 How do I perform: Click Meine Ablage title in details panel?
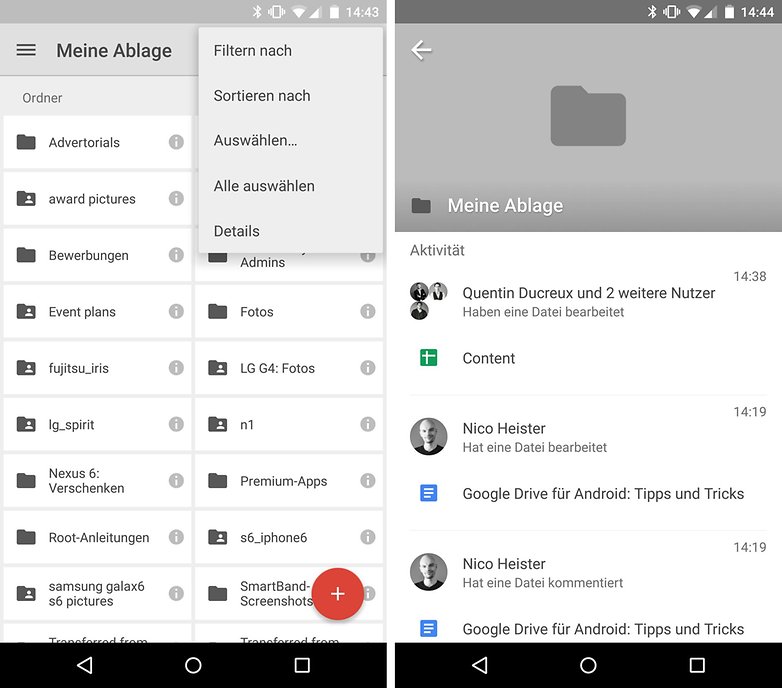[505, 205]
